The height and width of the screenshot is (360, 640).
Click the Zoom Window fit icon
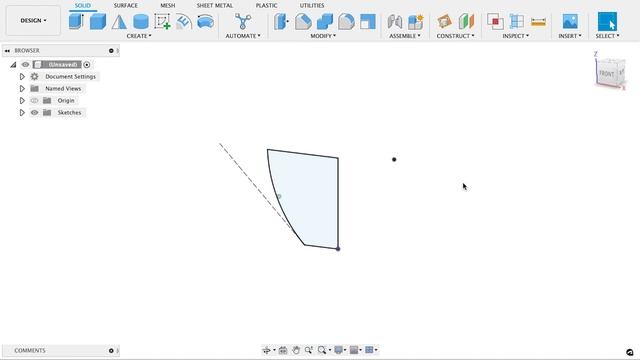322,350
